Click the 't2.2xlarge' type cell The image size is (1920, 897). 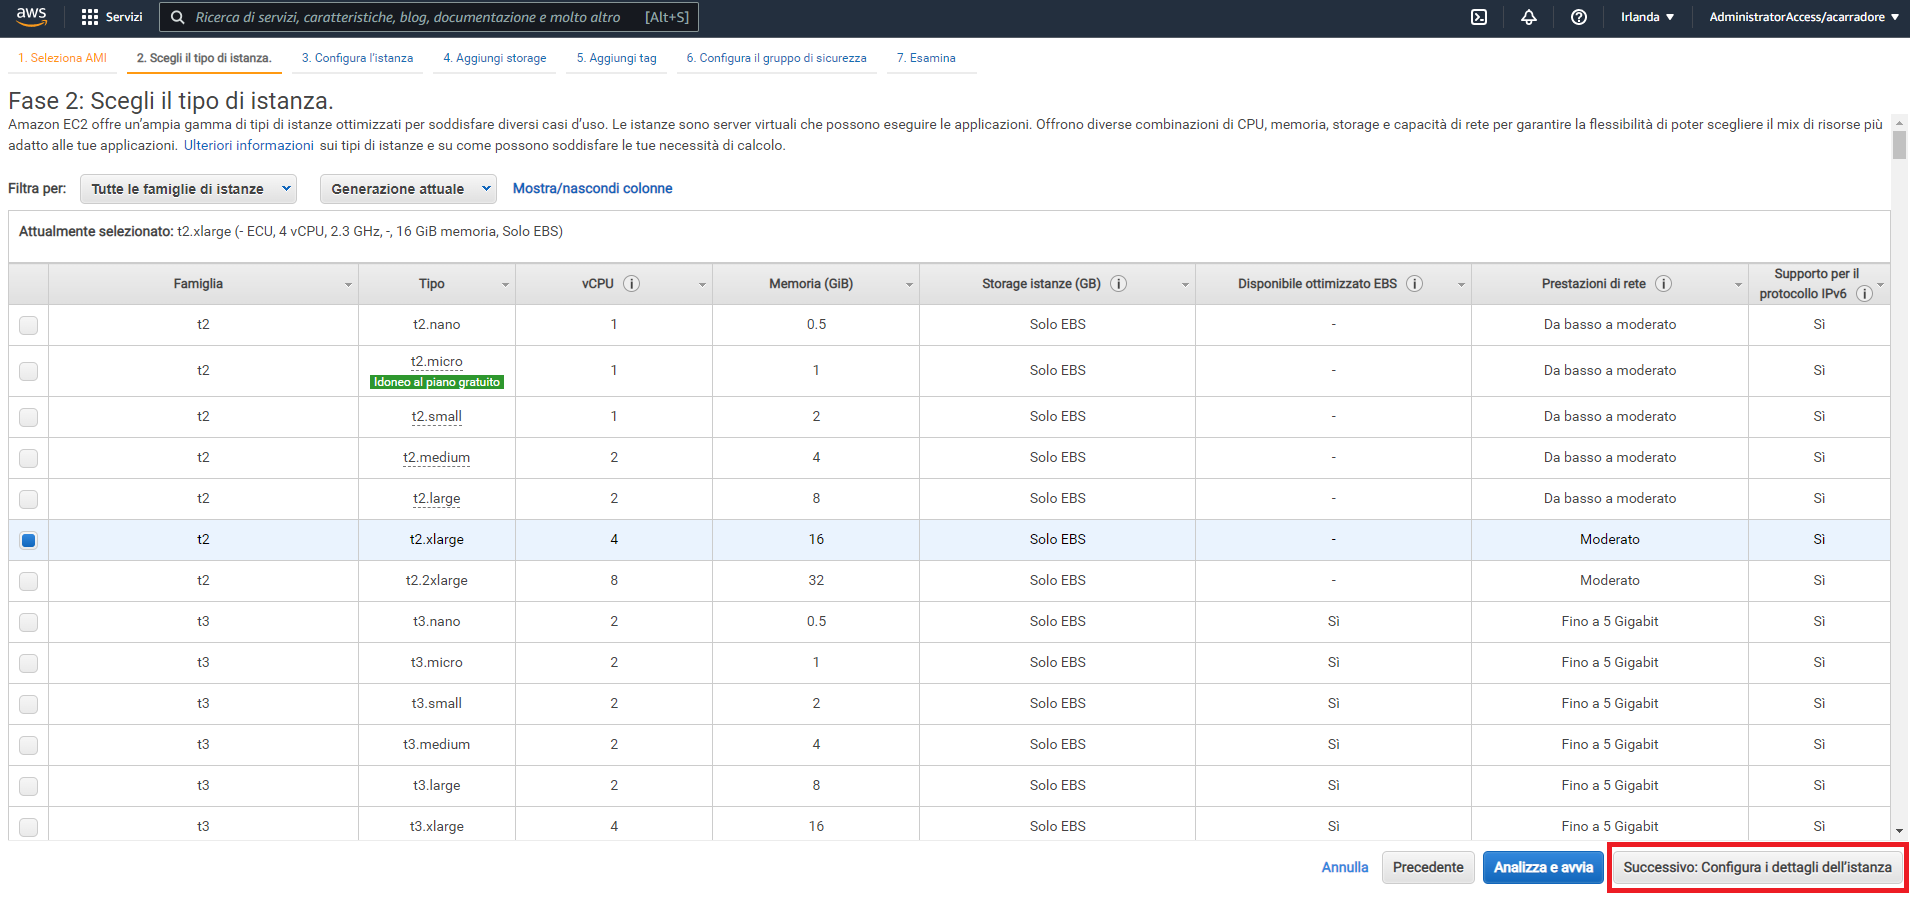tap(437, 580)
